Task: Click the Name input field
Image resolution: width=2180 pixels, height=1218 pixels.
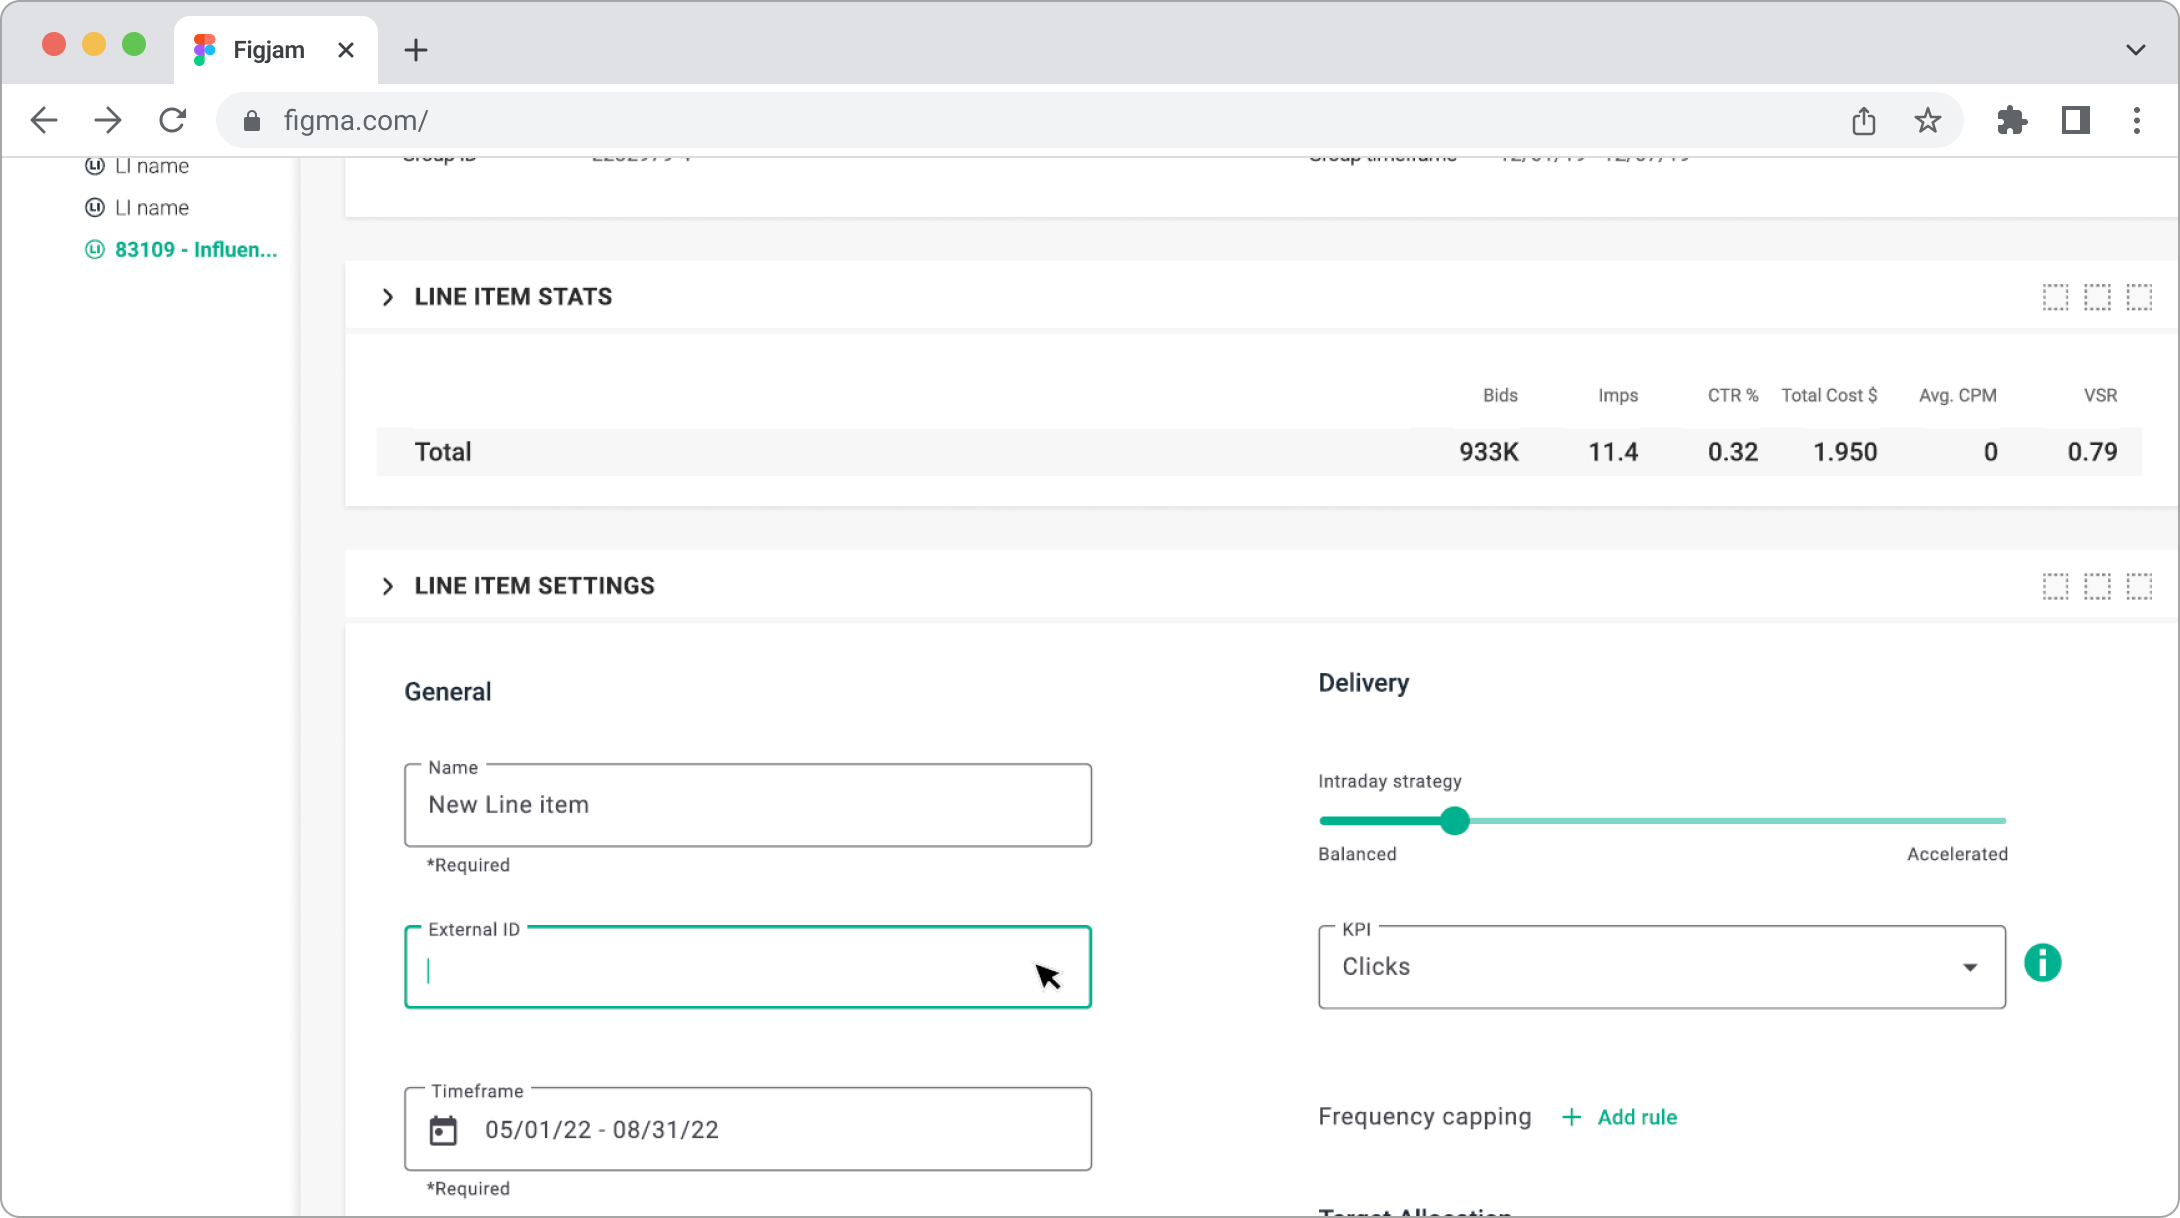Action: [748, 805]
